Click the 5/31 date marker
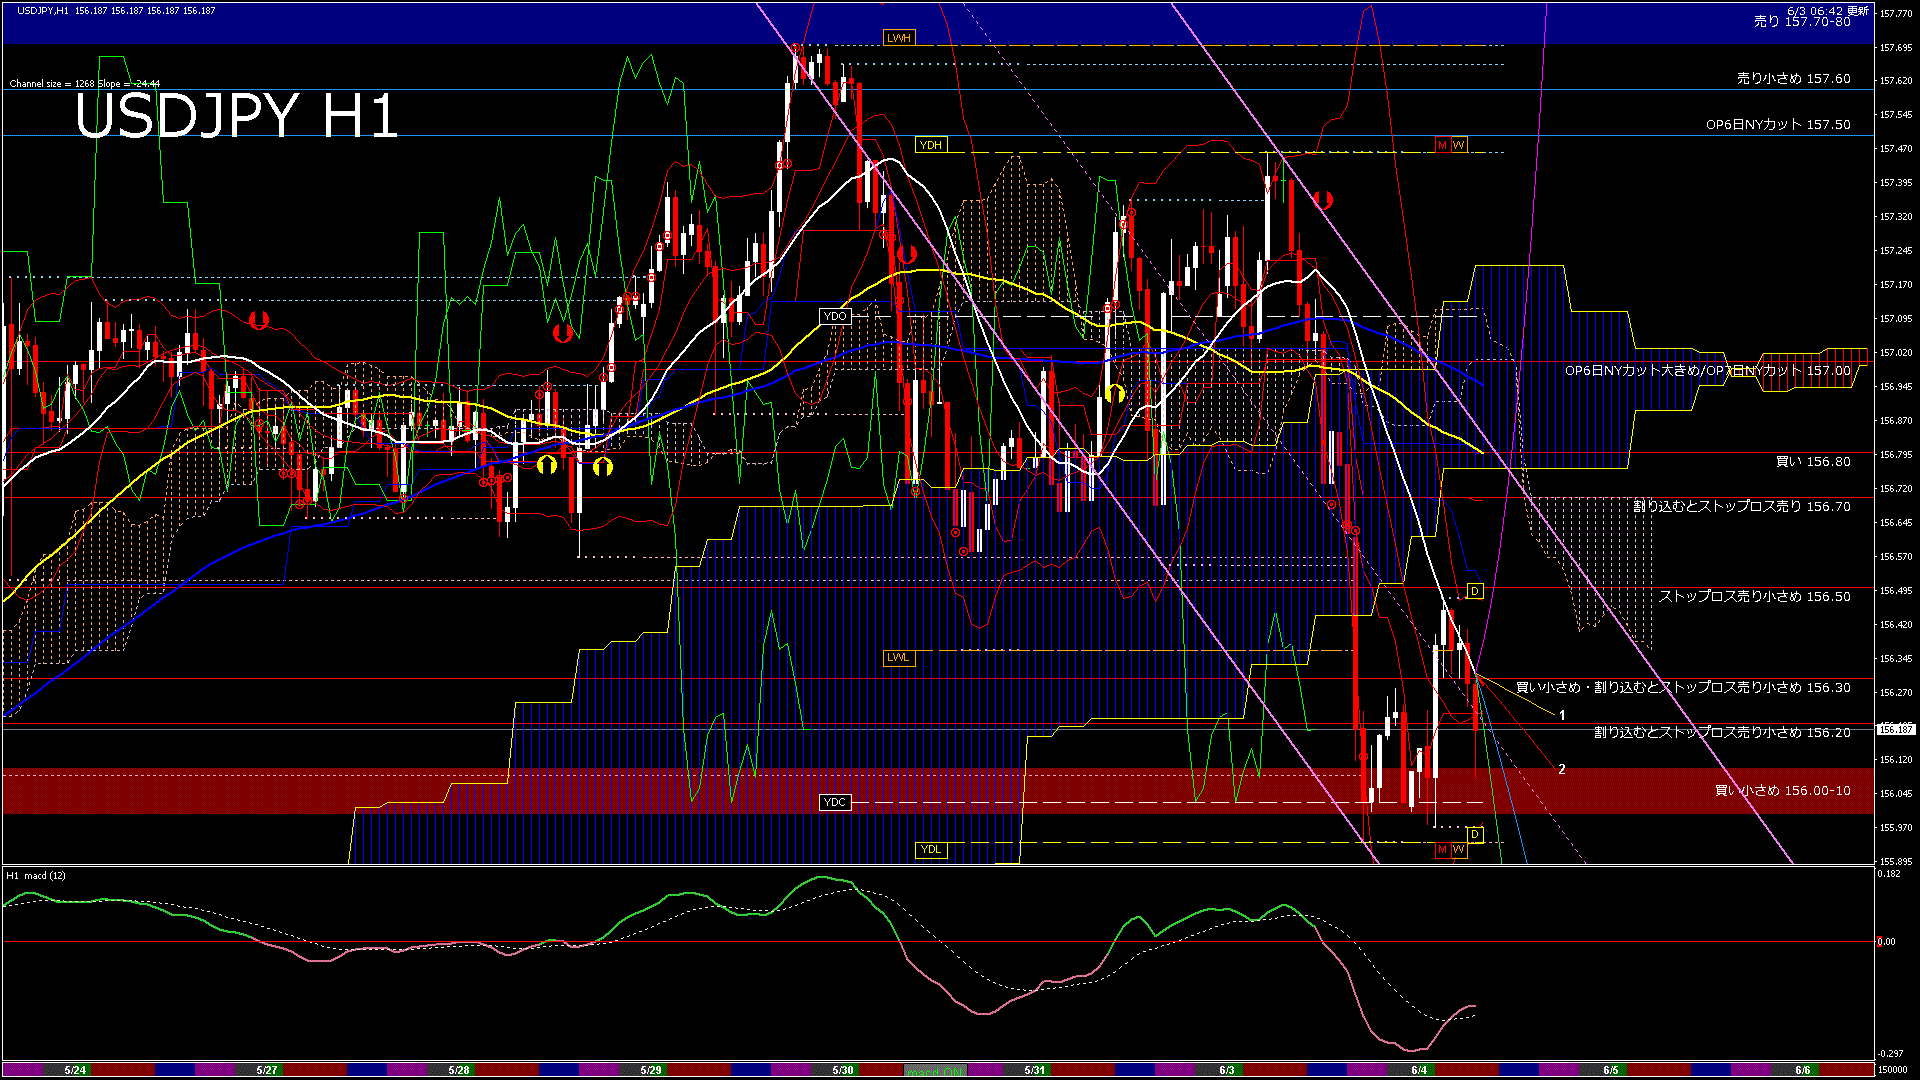The image size is (1920, 1080). coord(1035,1070)
